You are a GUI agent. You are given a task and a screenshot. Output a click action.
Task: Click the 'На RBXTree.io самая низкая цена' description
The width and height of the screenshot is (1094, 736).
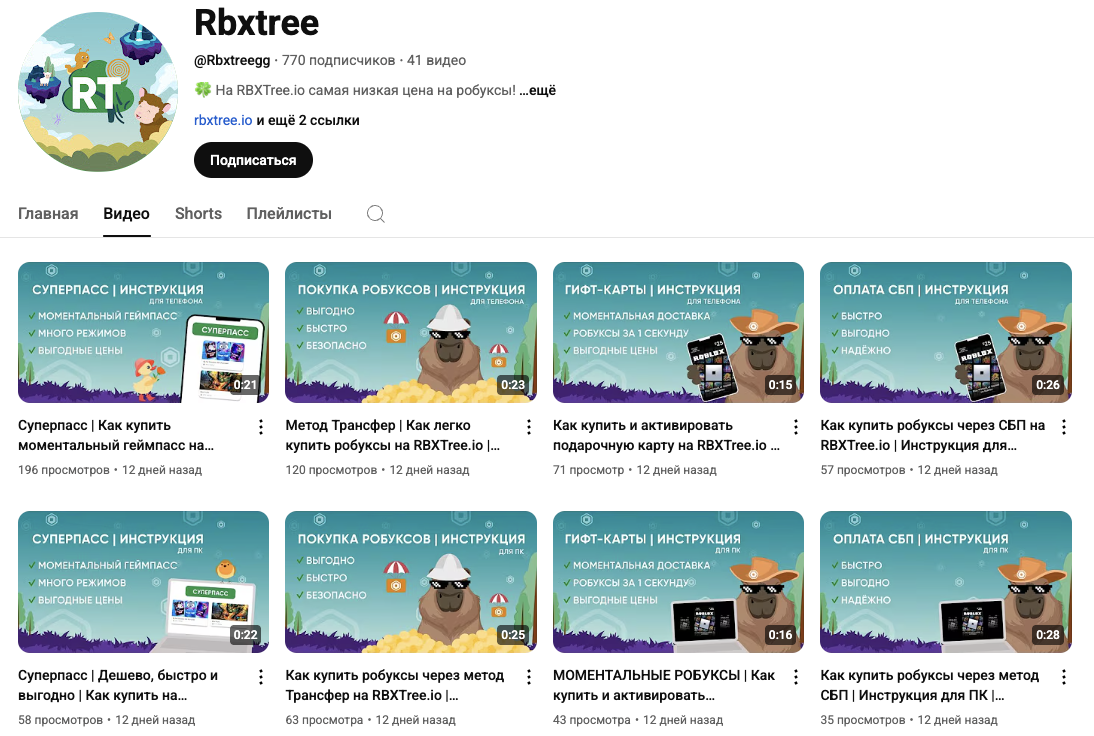tap(356, 90)
